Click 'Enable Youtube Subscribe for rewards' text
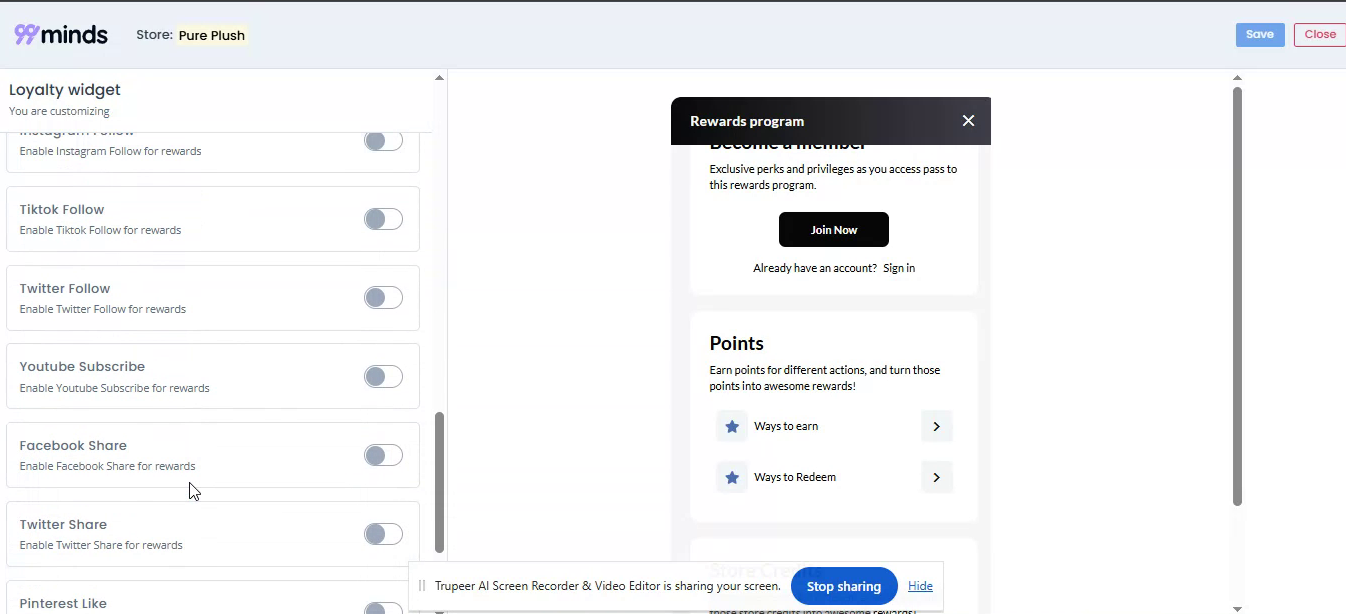 coord(114,388)
